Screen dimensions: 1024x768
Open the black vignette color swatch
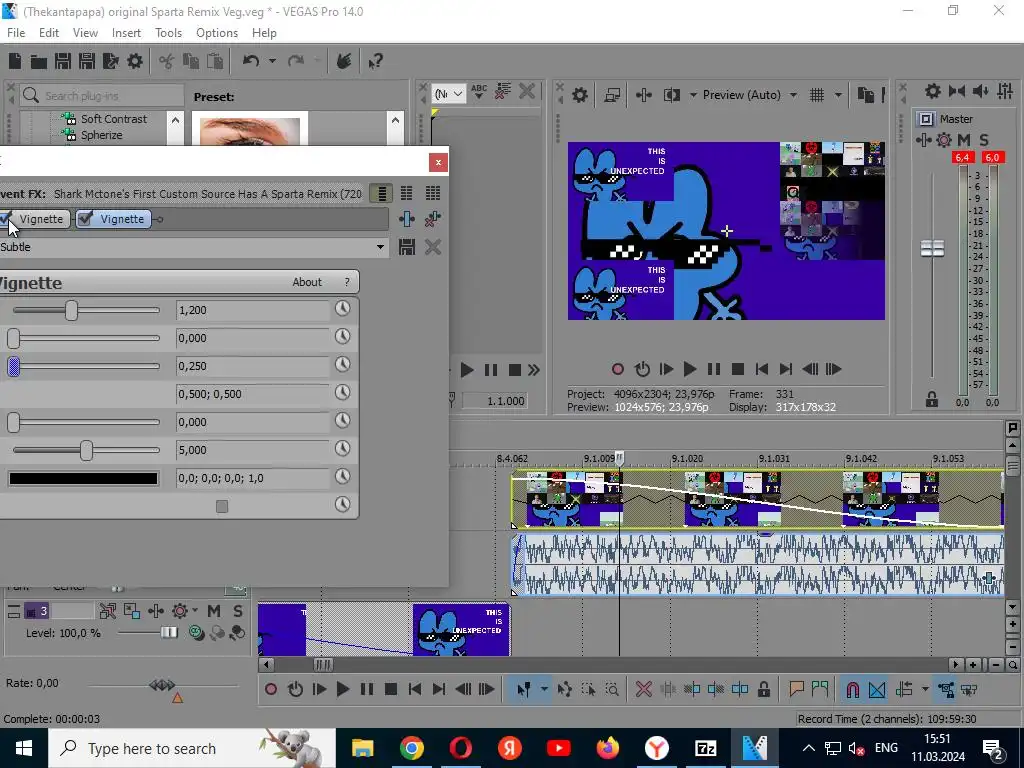84,479
